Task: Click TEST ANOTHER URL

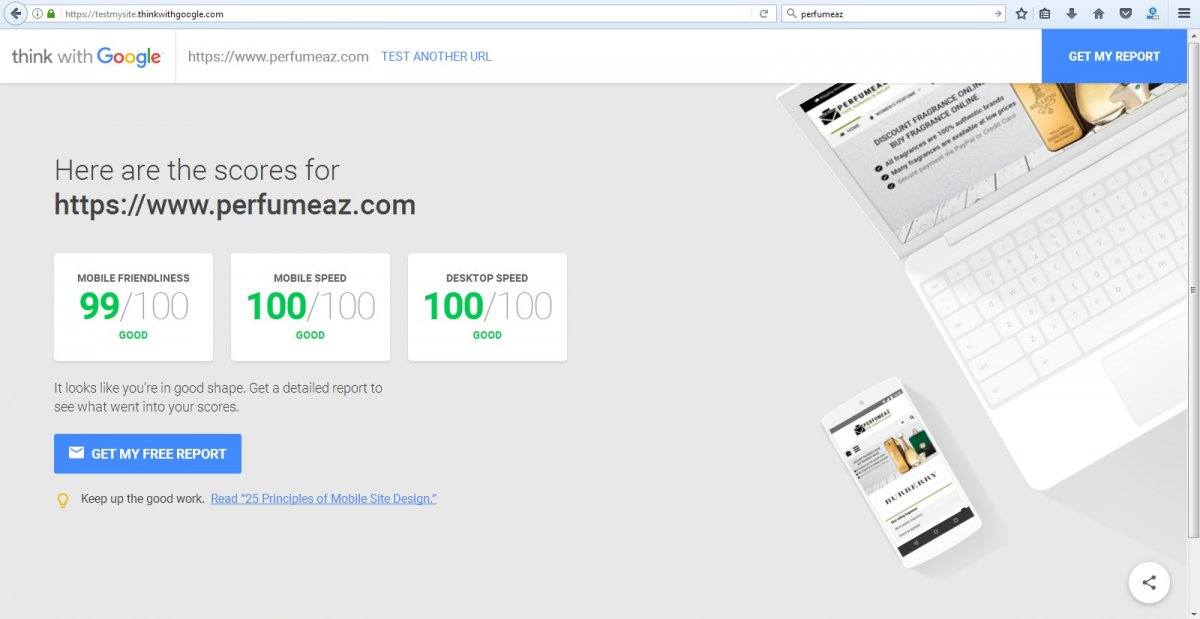Action: (x=436, y=57)
